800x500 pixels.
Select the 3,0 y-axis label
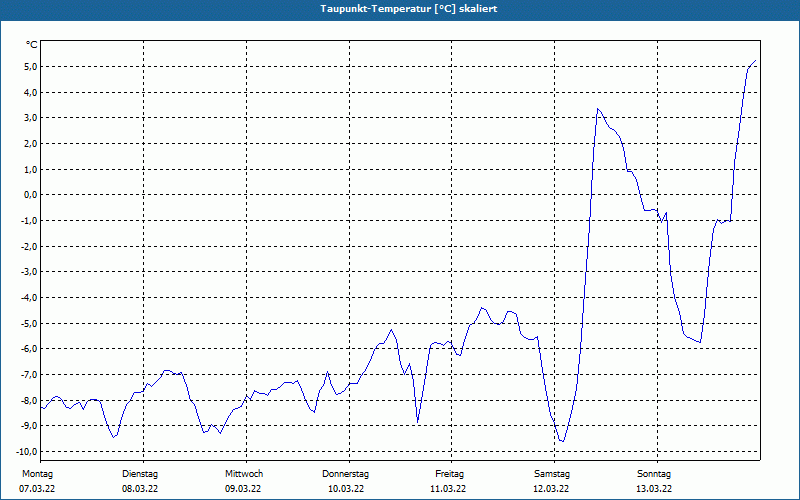point(29,118)
